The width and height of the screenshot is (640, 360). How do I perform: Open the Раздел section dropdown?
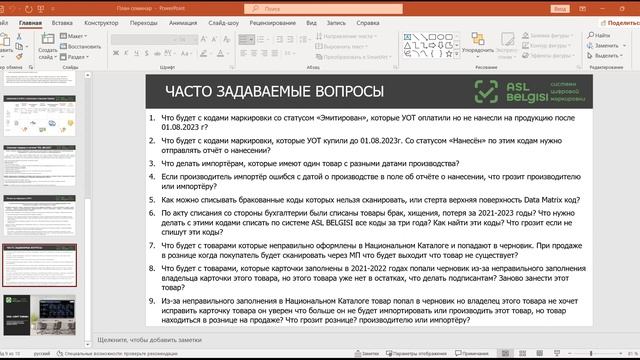pos(75,57)
